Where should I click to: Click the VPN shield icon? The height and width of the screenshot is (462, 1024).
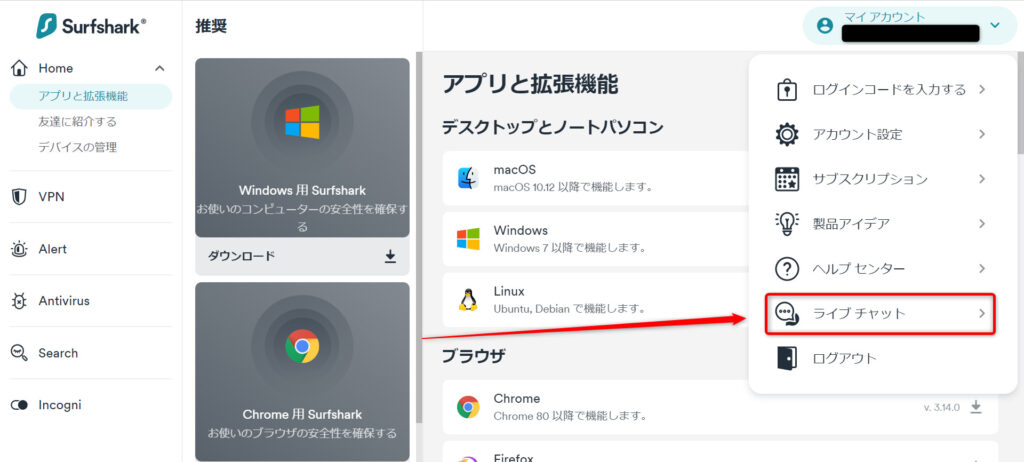tap(20, 197)
